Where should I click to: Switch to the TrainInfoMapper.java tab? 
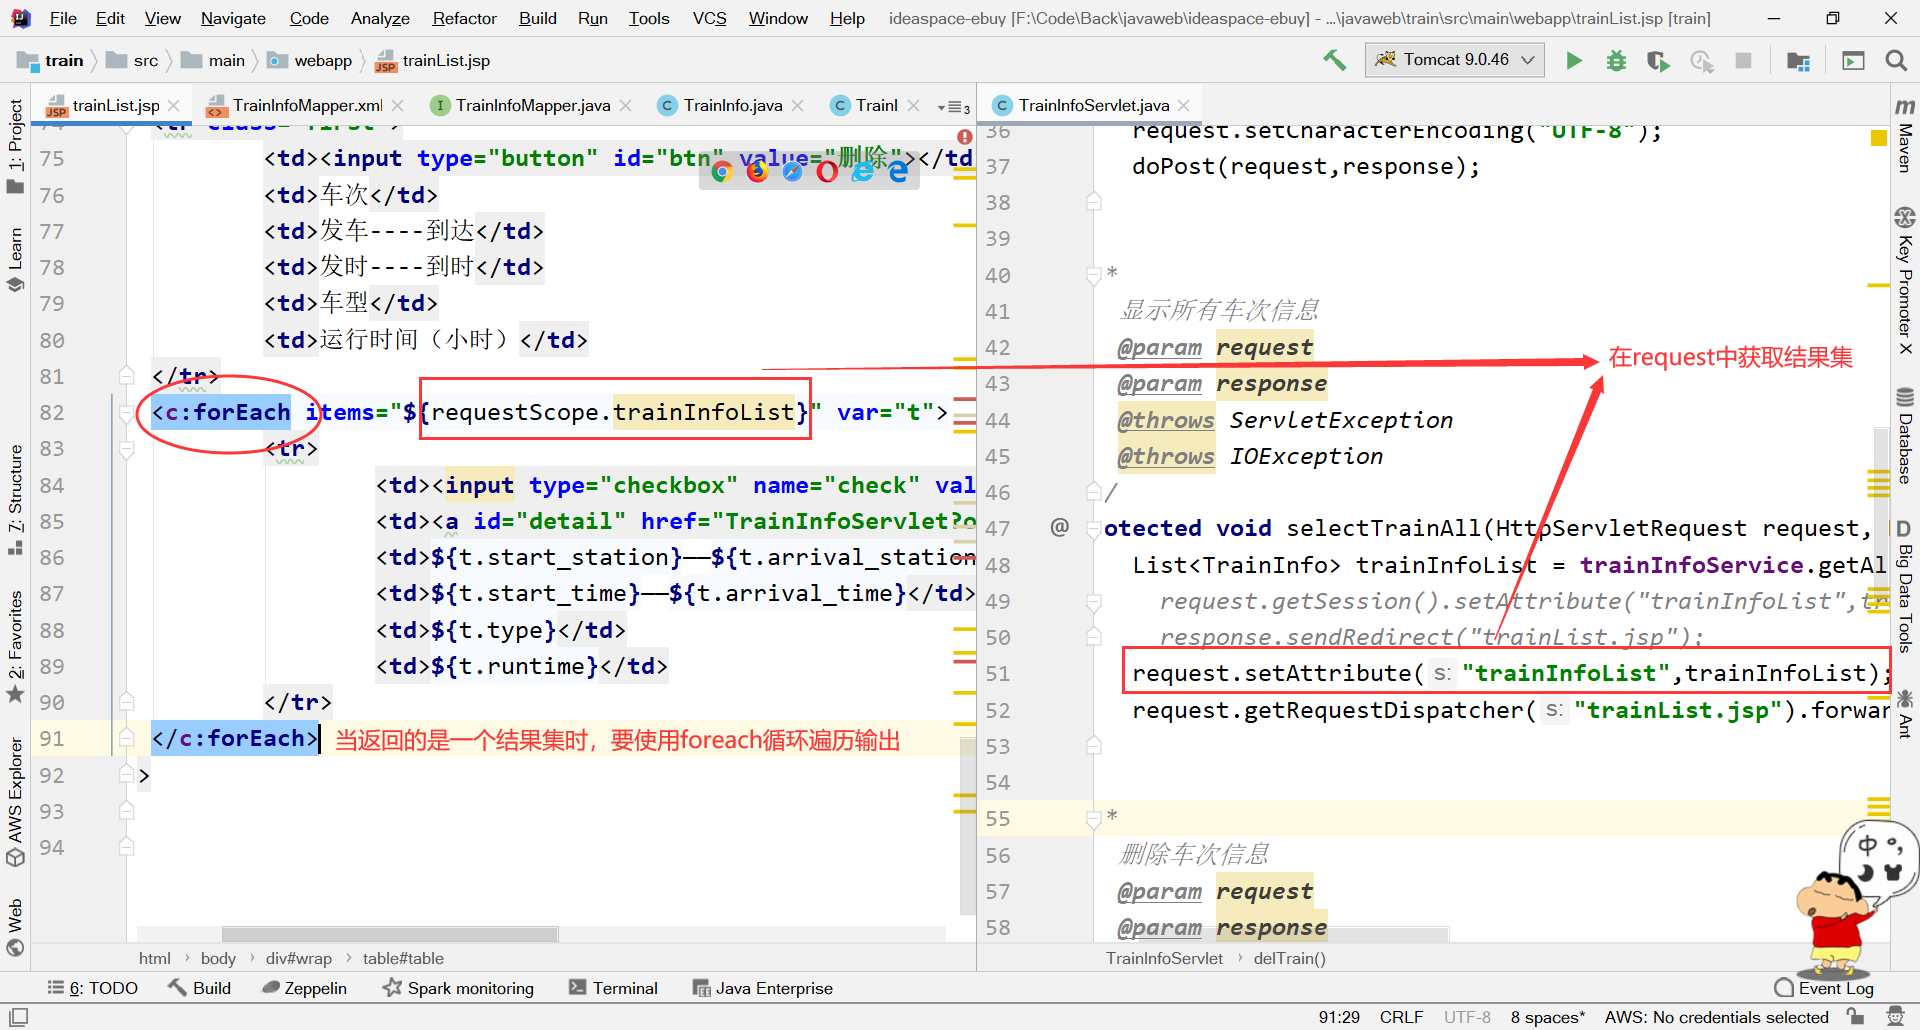(532, 105)
